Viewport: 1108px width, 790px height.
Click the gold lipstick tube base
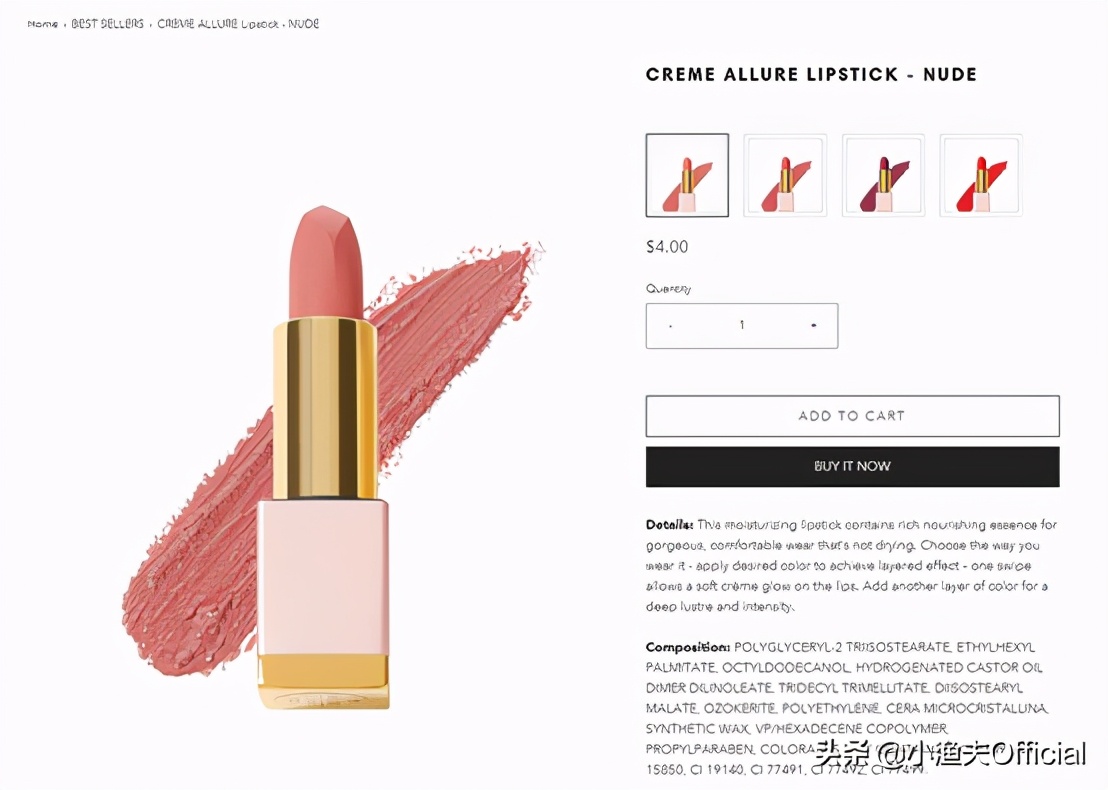[323, 681]
